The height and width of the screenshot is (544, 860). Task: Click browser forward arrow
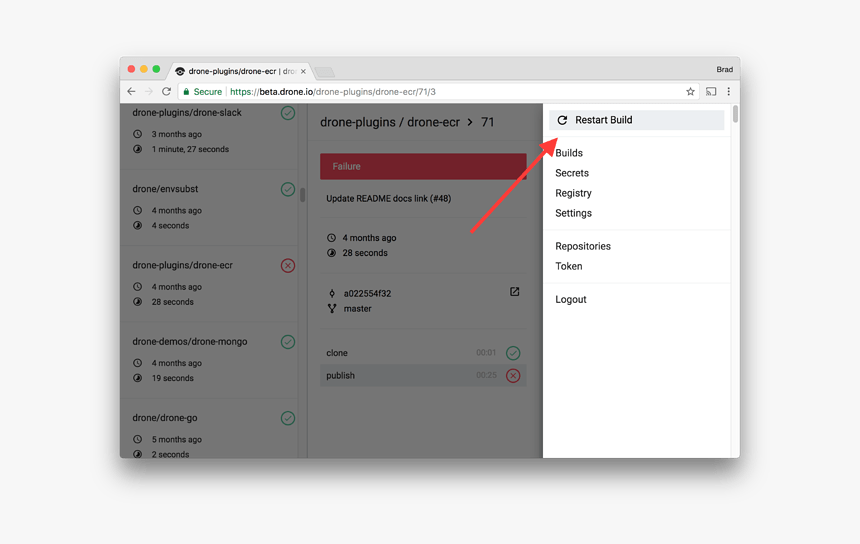(x=149, y=92)
